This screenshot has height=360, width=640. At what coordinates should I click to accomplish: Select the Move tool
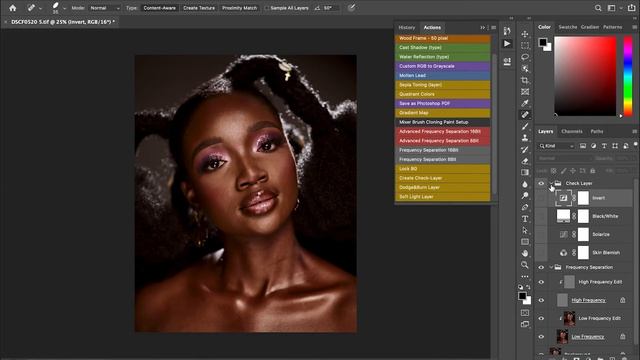coord(525,34)
